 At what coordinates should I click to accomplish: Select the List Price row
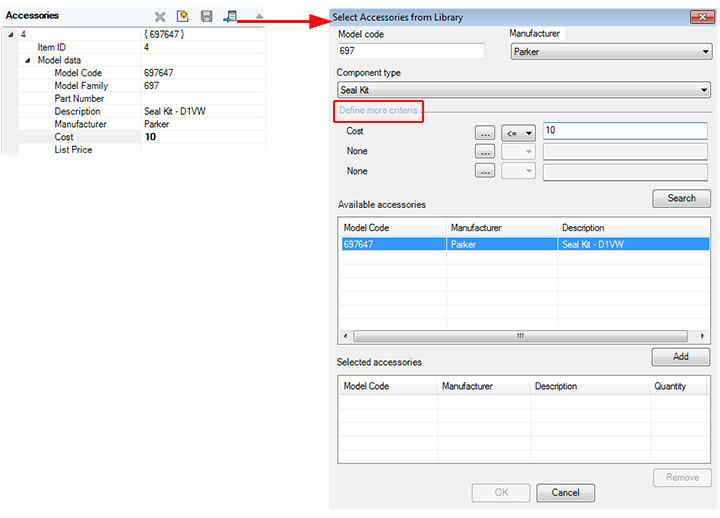[141, 150]
